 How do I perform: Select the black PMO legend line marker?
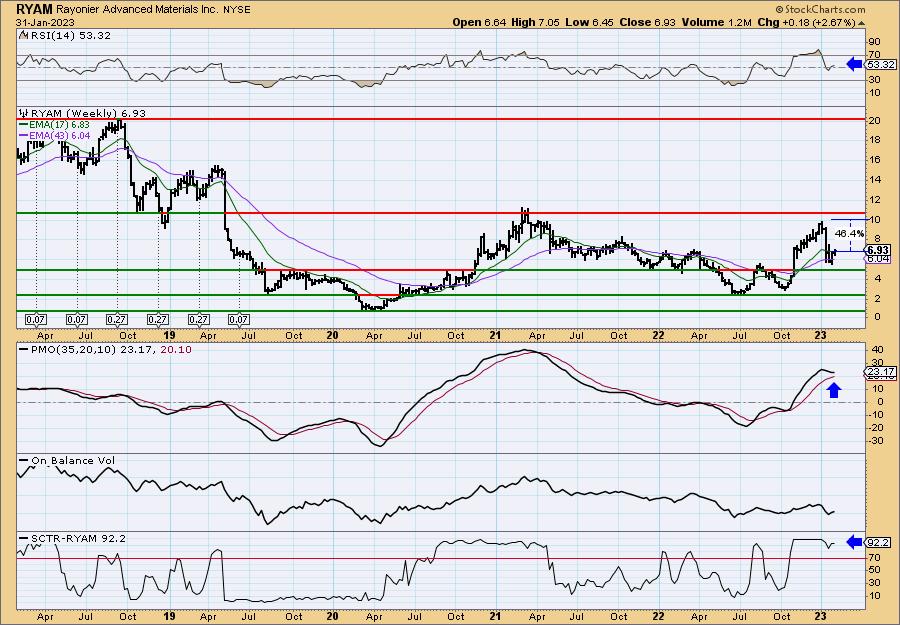24,349
